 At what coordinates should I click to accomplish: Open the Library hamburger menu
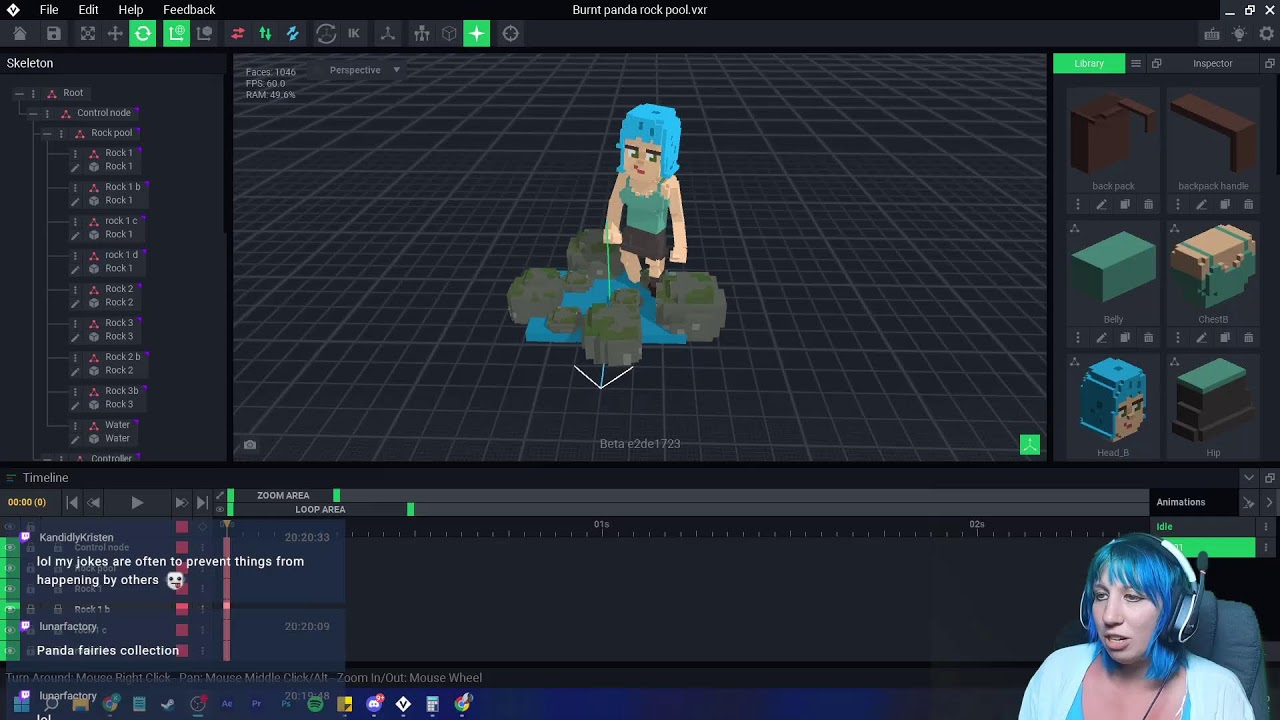point(1136,63)
